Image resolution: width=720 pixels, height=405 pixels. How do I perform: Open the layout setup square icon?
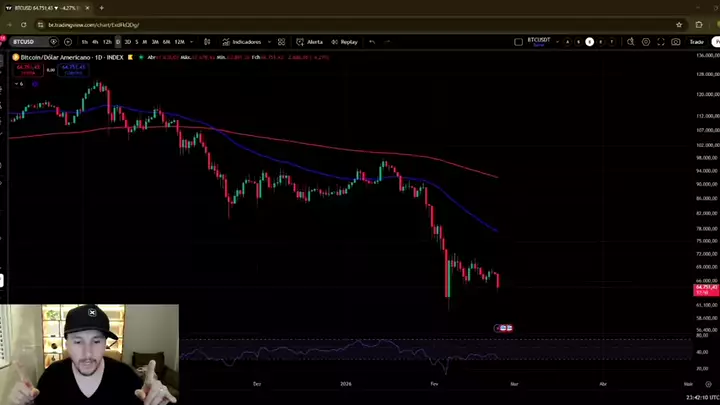coord(518,42)
